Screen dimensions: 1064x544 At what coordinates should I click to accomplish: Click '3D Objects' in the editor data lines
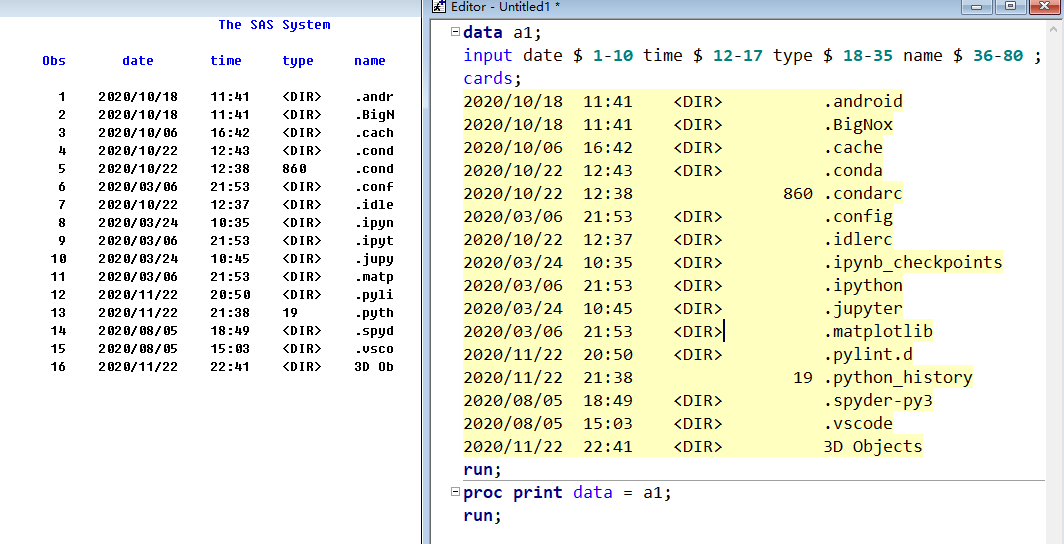[x=873, y=447]
